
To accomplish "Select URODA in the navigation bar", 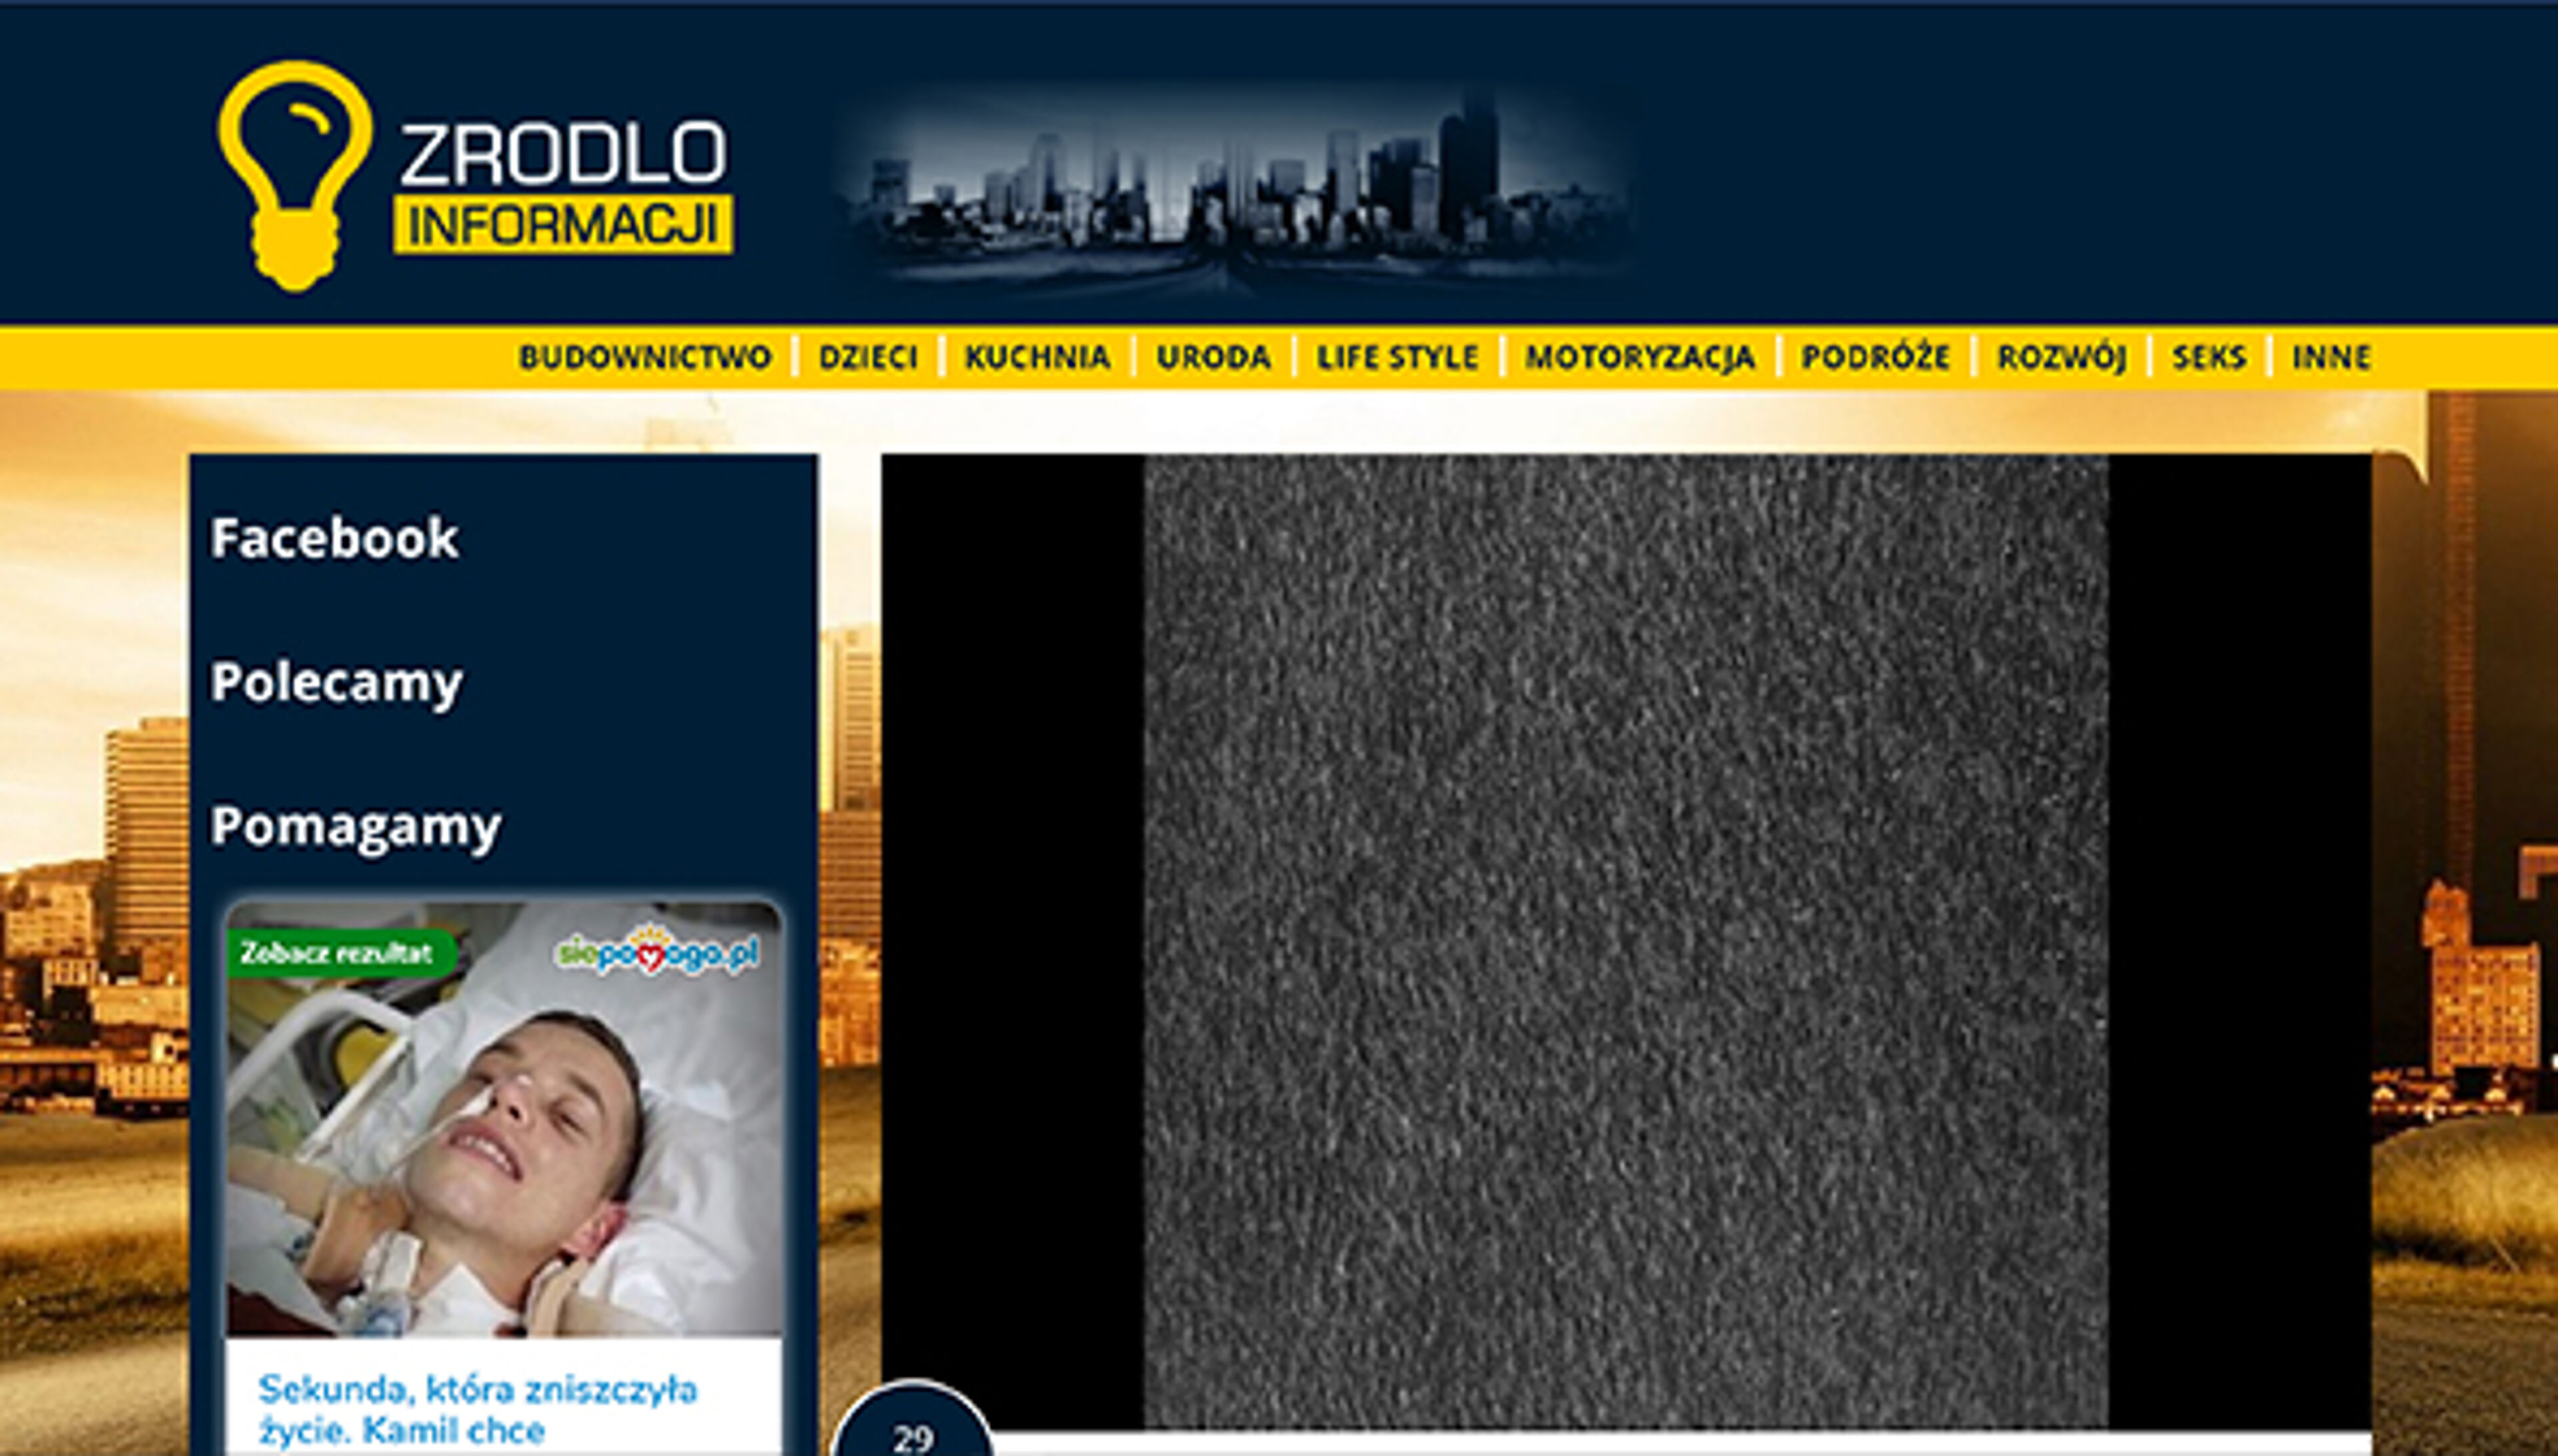I will [1213, 357].
